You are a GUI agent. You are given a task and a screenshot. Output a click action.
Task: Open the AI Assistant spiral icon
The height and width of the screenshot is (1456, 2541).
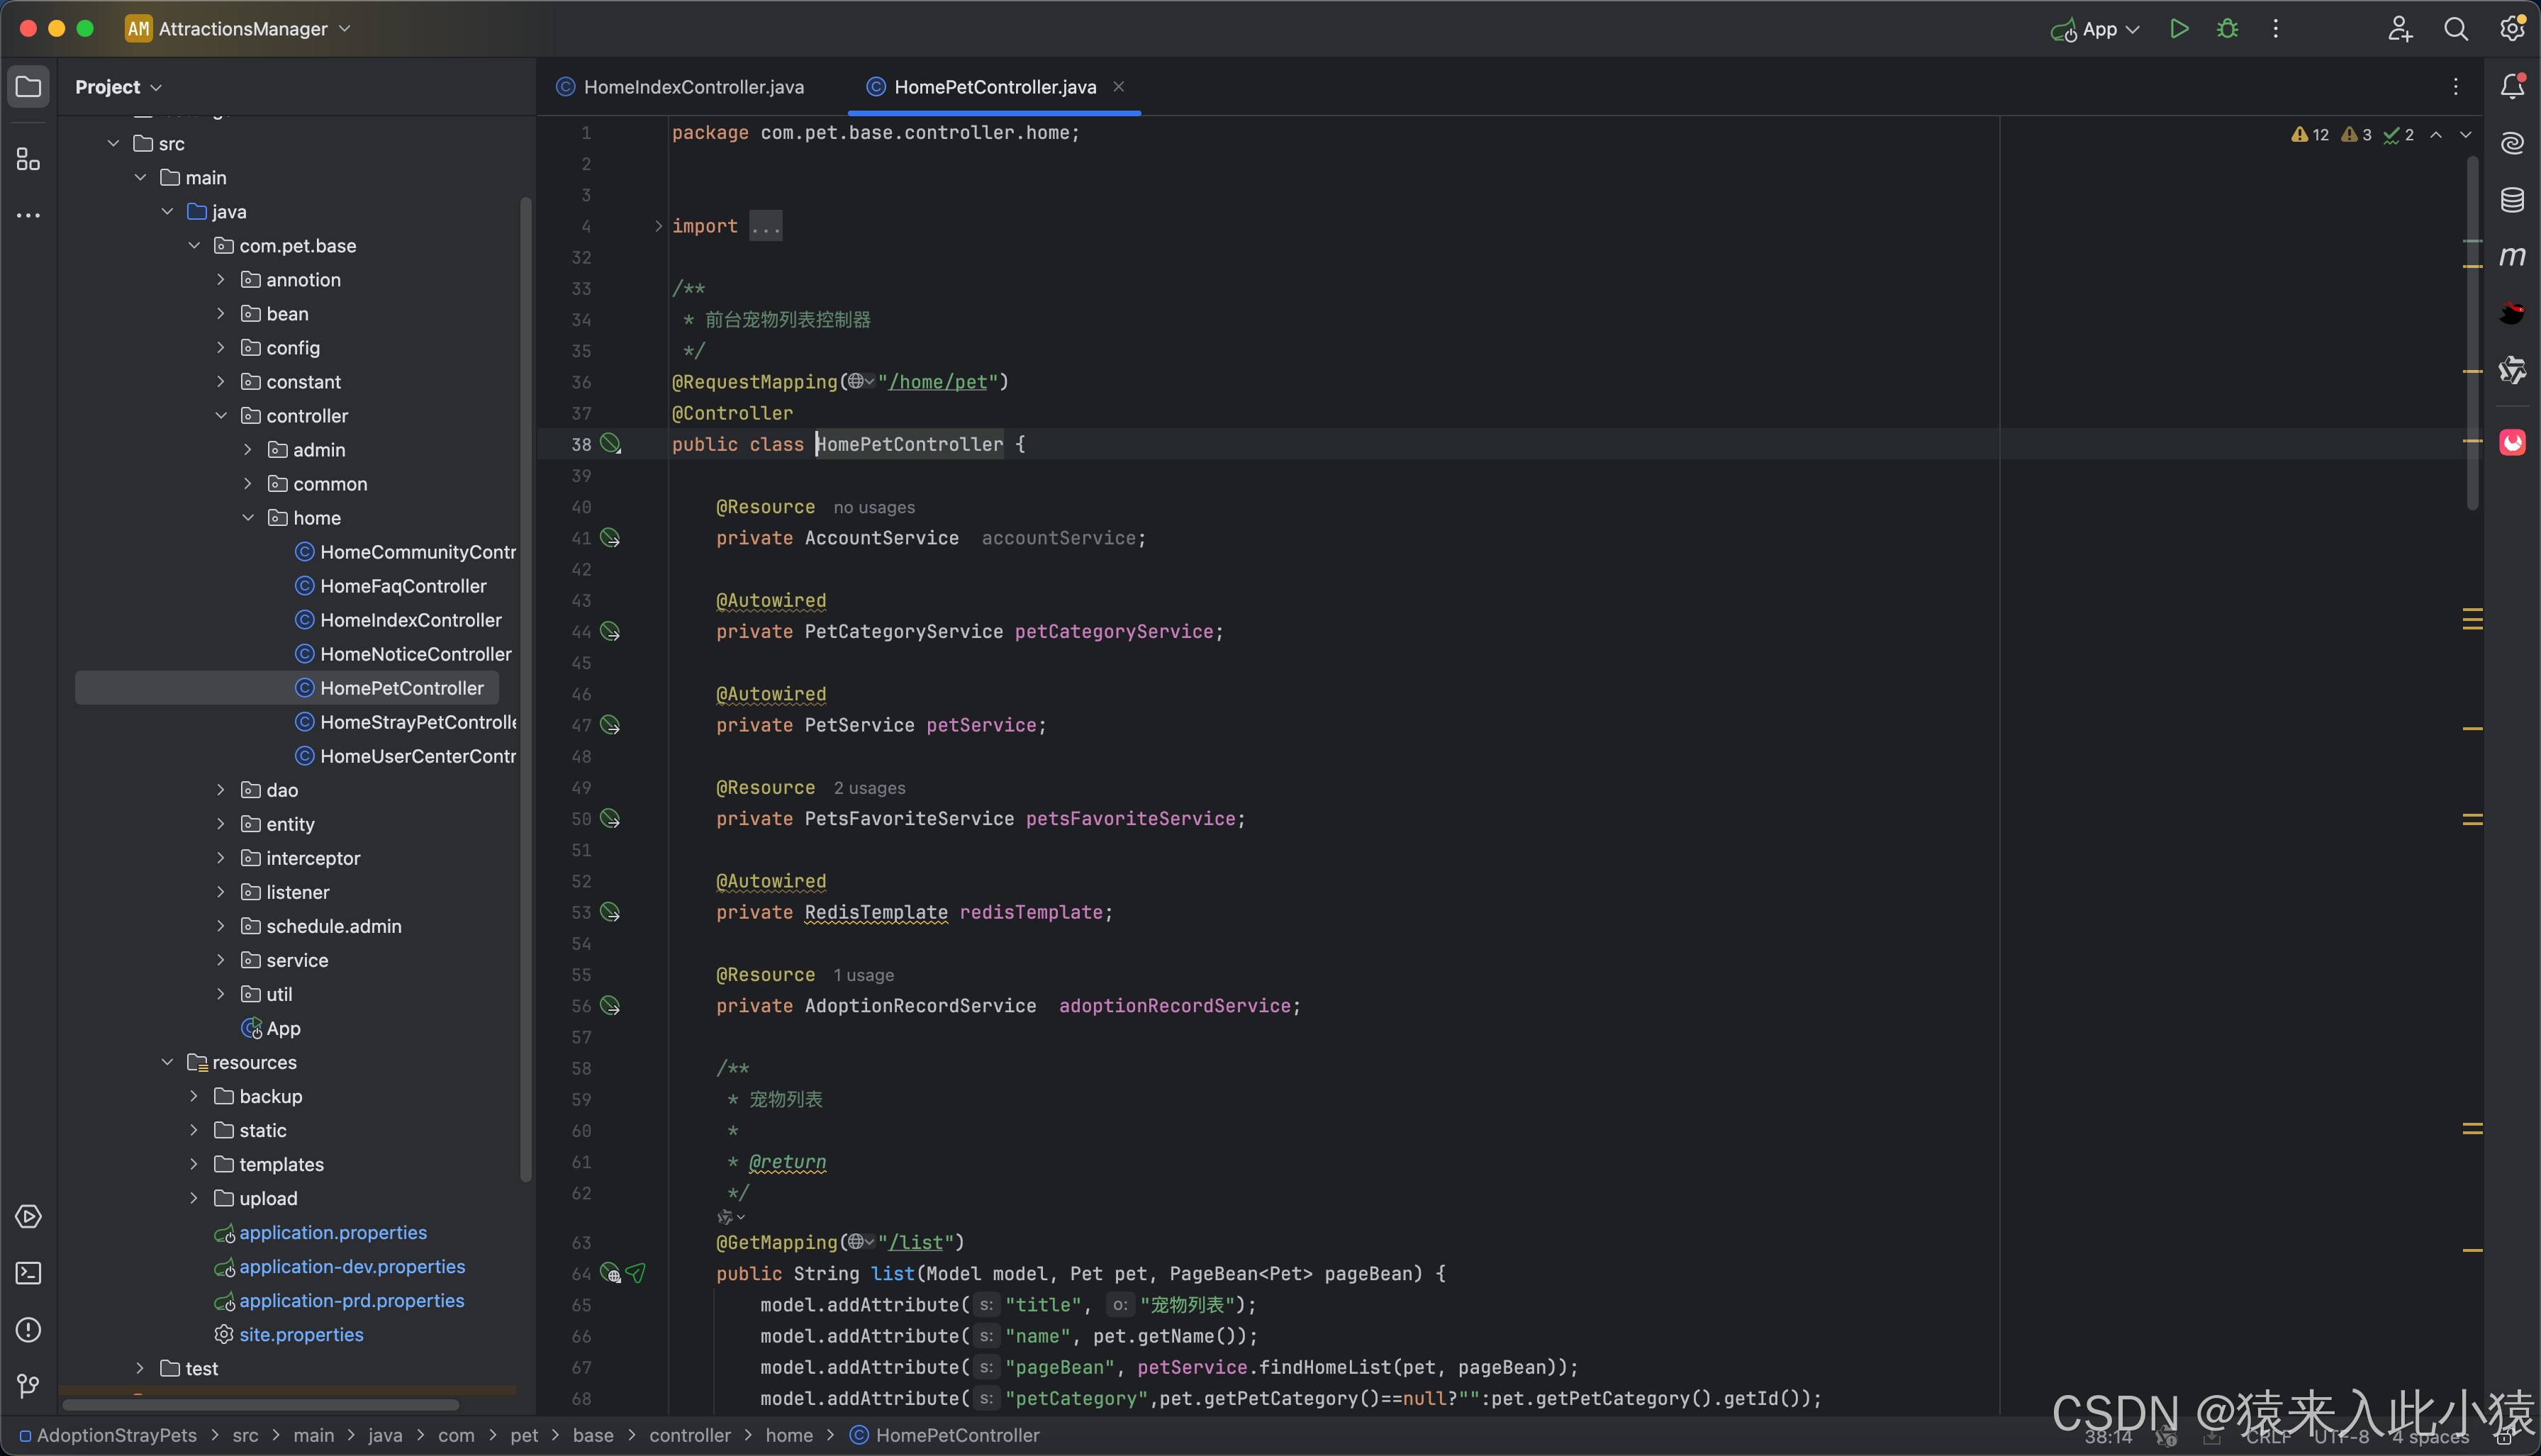point(2512,143)
